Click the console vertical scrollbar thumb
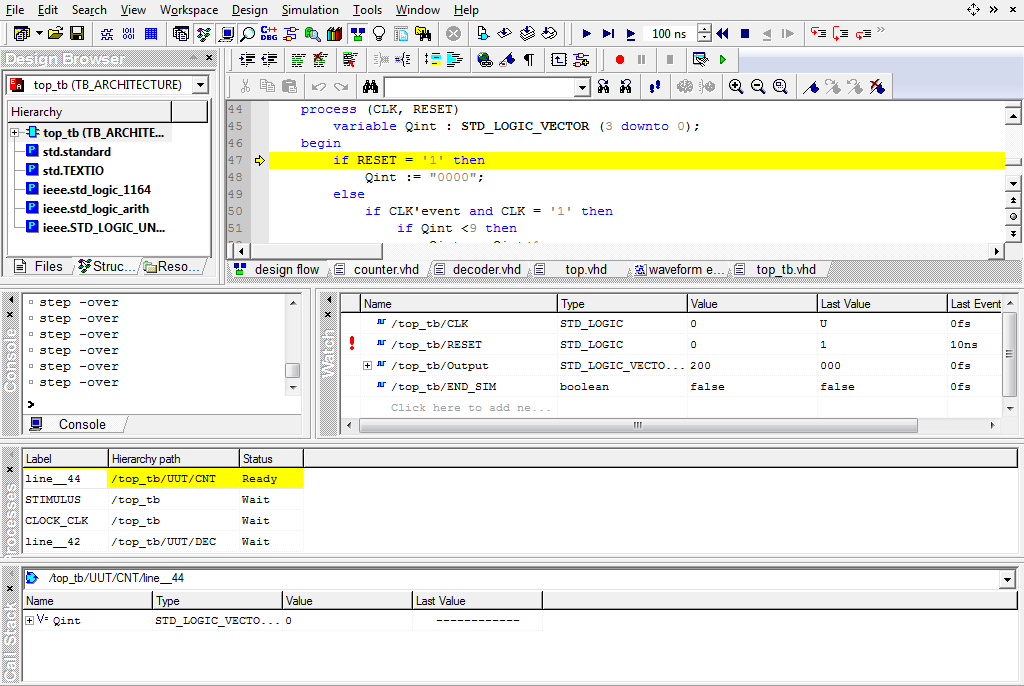This screenshot has height=686, width=1024. coord(293,370)
